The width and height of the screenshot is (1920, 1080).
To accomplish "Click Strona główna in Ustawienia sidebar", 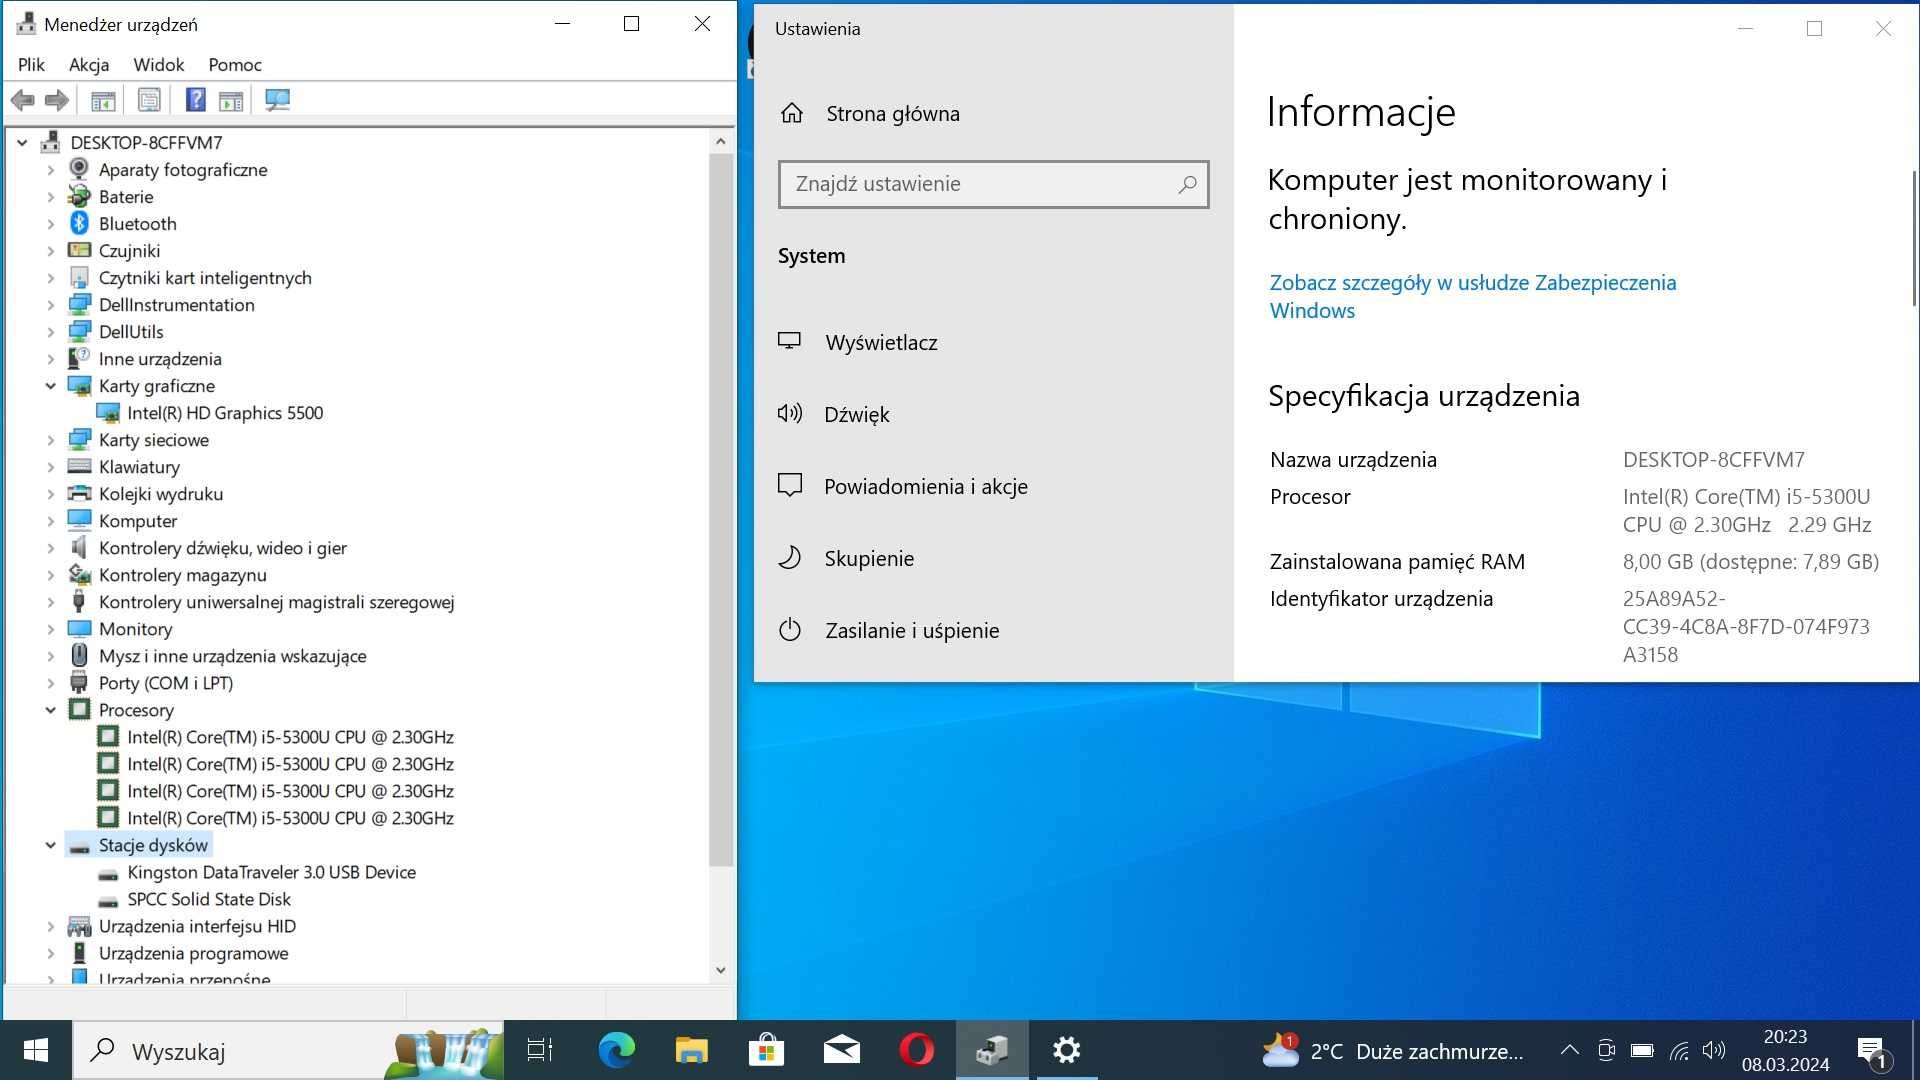I will 893,113.
